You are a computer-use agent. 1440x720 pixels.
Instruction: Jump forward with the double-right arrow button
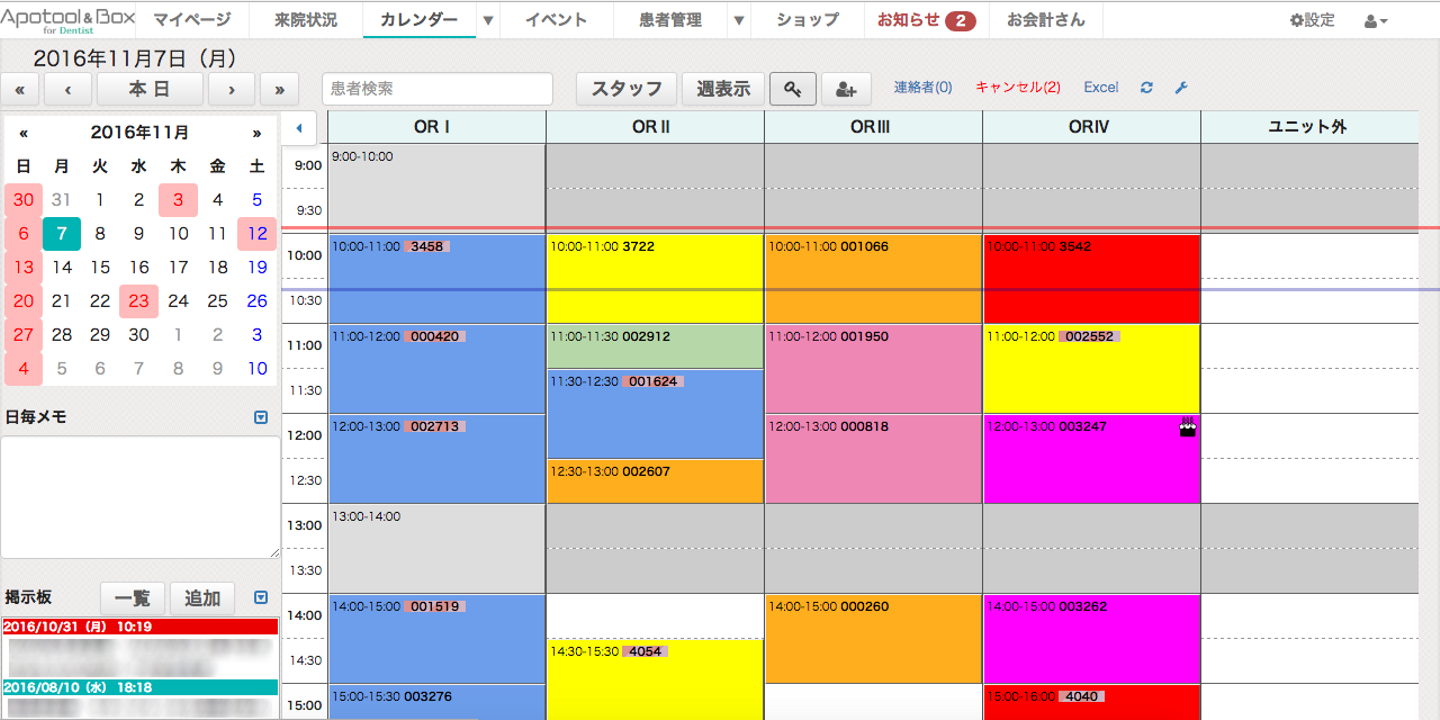tap(280, 89)
